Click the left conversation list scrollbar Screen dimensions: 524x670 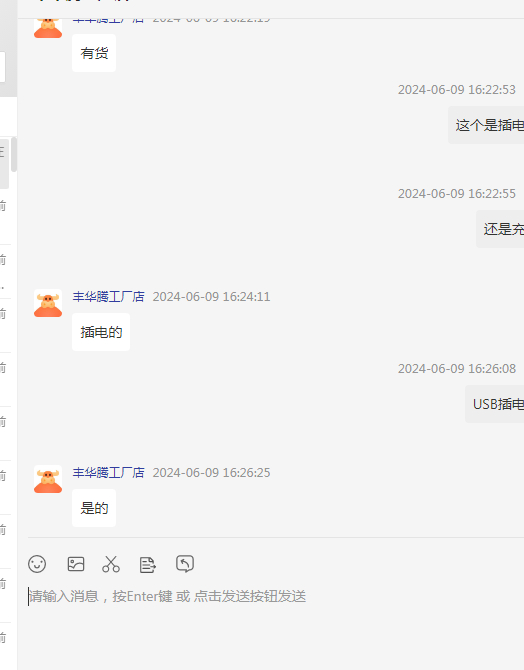(14, 154)
